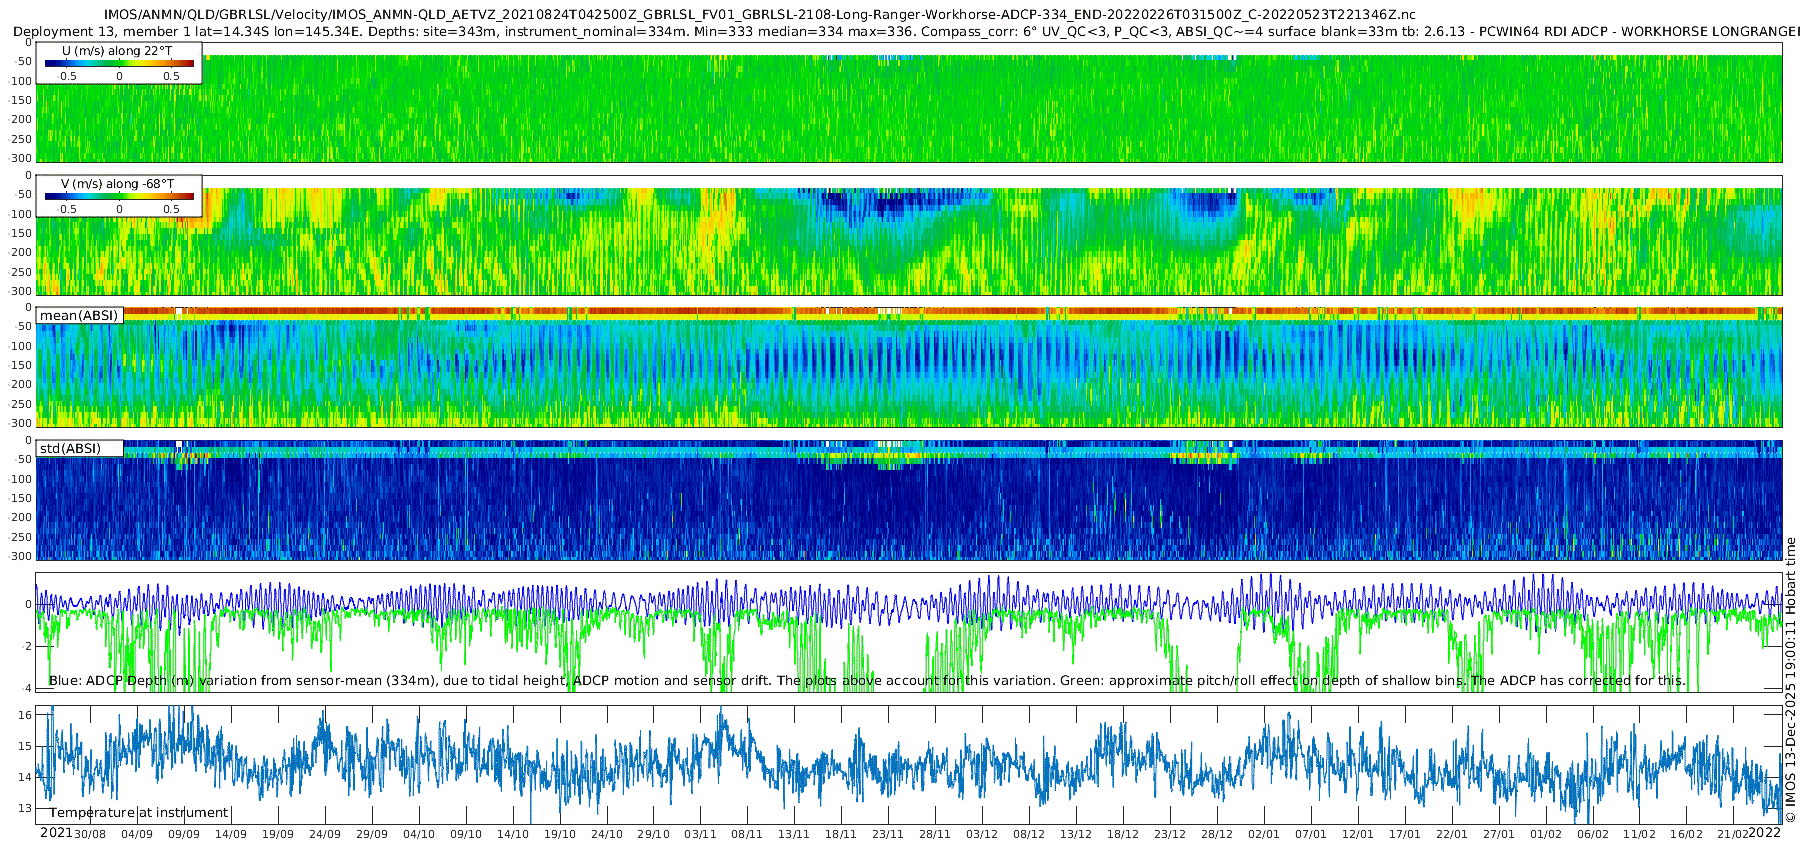The image size is (1800, 850).
Task: Click the mean(ABSI) panel label
Action: [79, 316]
